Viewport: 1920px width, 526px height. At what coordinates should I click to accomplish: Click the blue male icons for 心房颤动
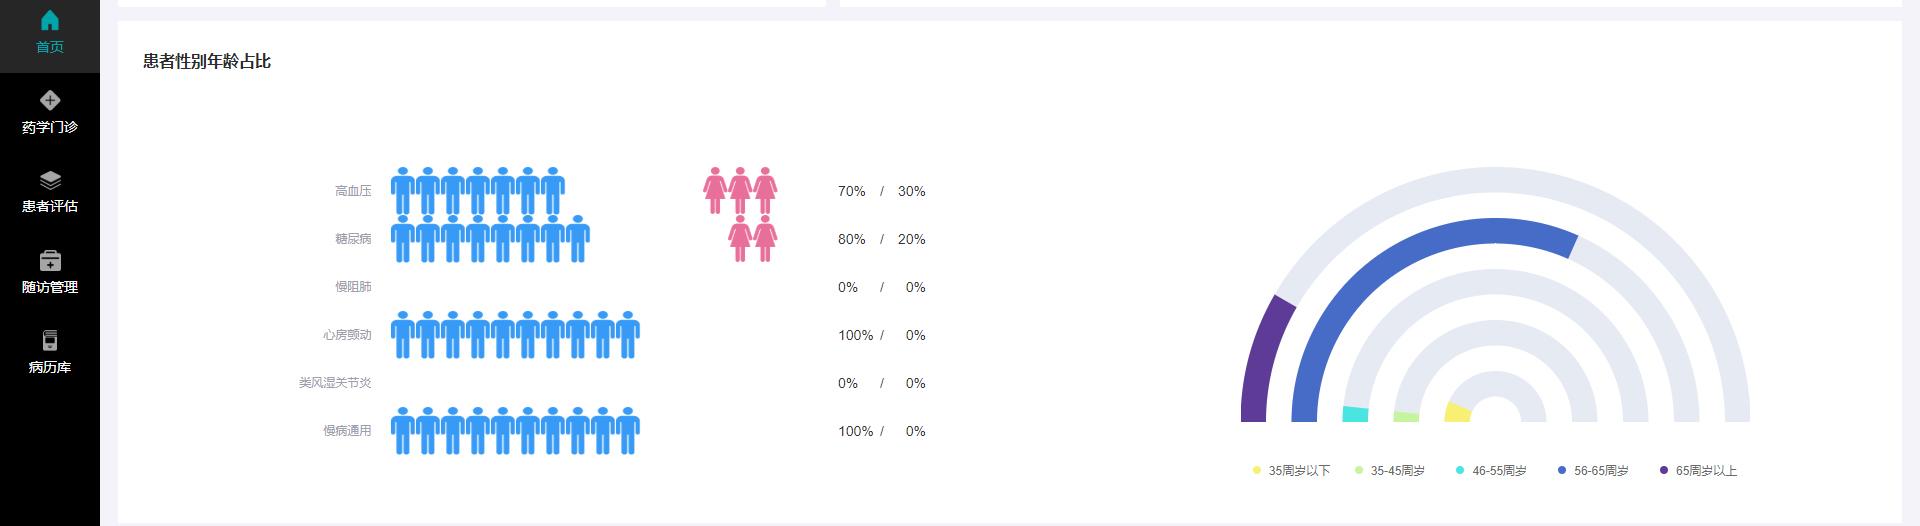click(x=515, y=335)
